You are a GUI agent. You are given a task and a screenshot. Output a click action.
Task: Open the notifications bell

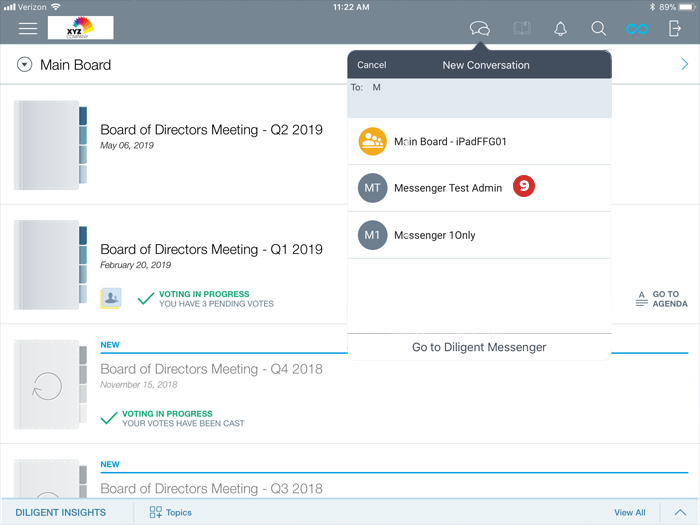(561, 29)
